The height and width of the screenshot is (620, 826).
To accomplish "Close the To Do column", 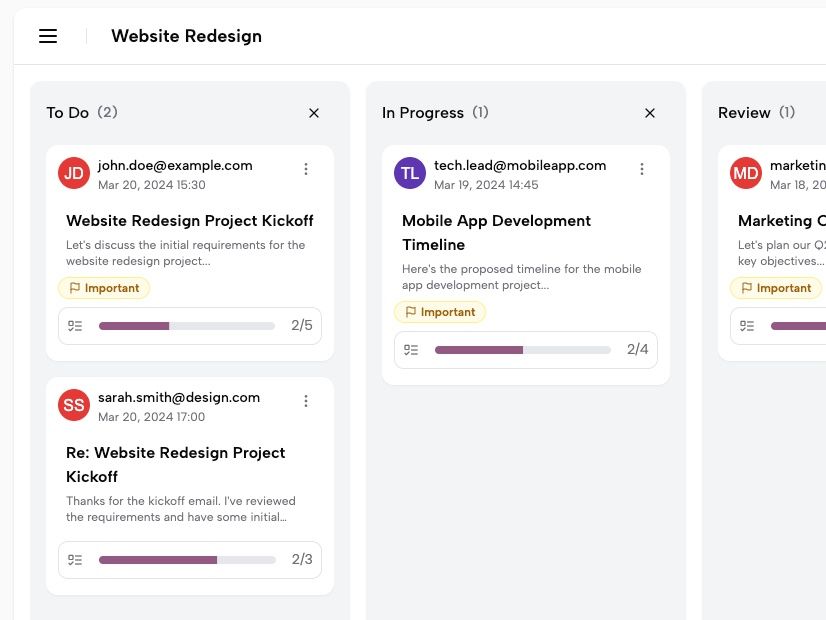I will pyautogui.click(x=314, y=113).
